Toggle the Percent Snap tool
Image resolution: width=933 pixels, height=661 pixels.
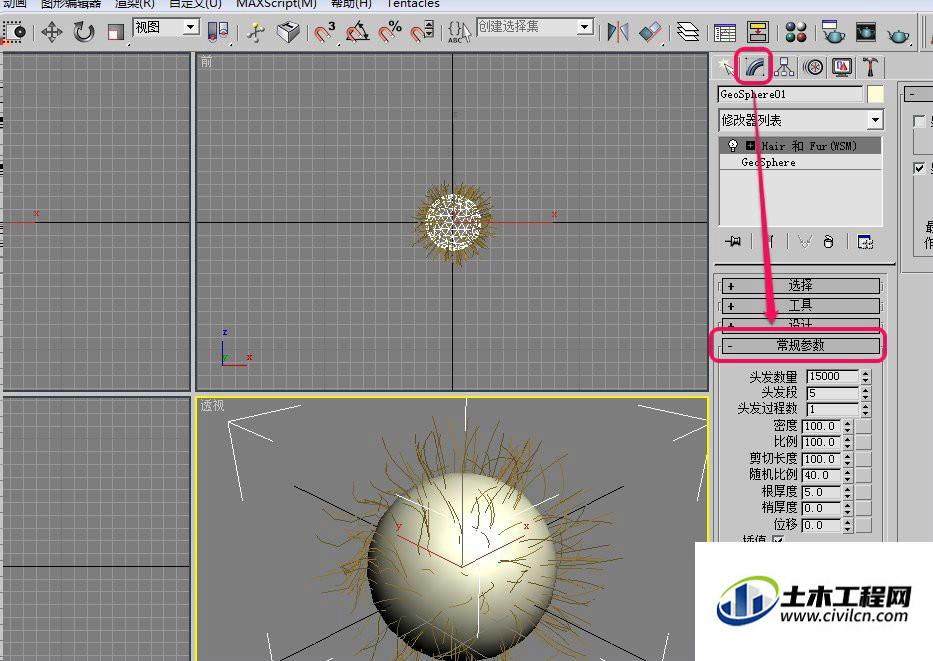point(390,32)
